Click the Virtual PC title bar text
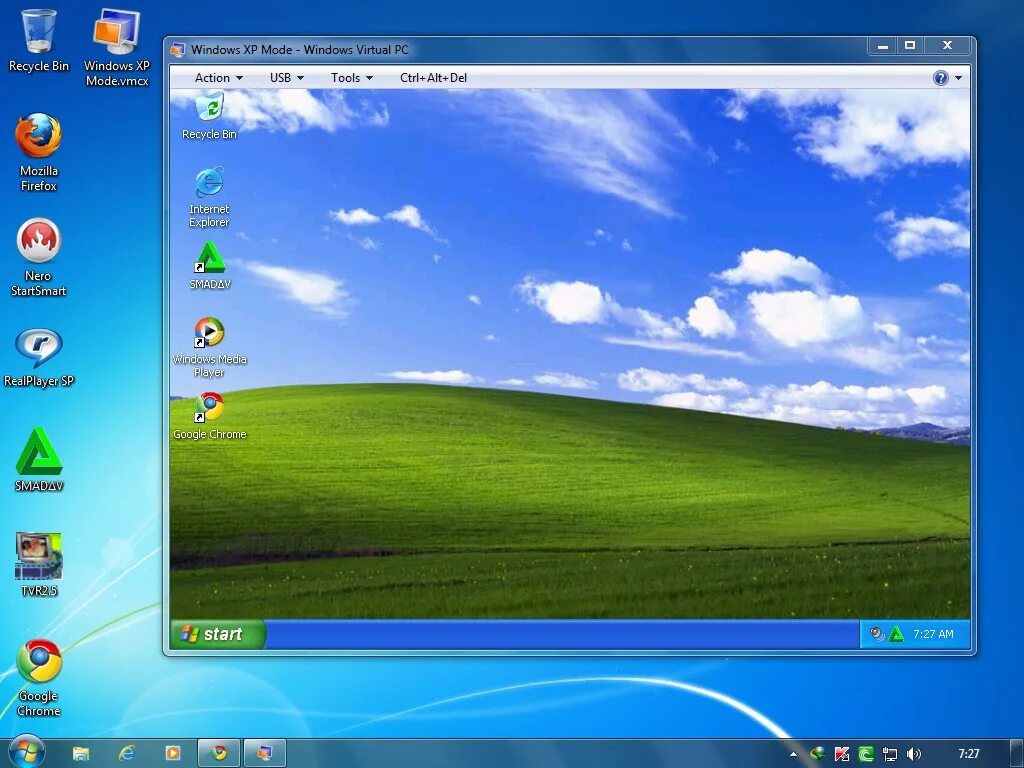Image resolution: width=1024 pixels, height=768 pixels. [x=300, y=50]
